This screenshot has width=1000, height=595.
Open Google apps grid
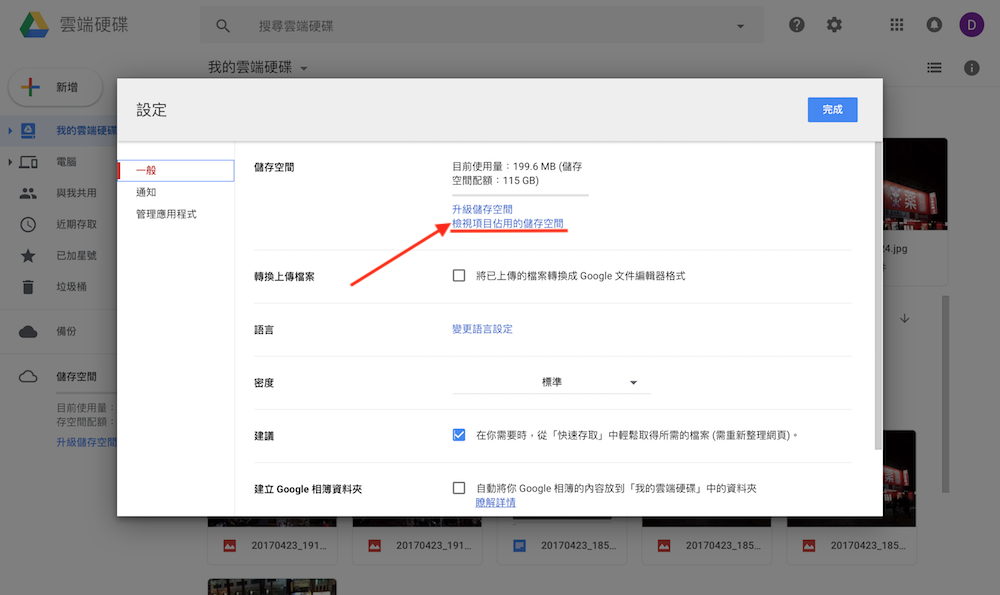(x=896, y=24)
